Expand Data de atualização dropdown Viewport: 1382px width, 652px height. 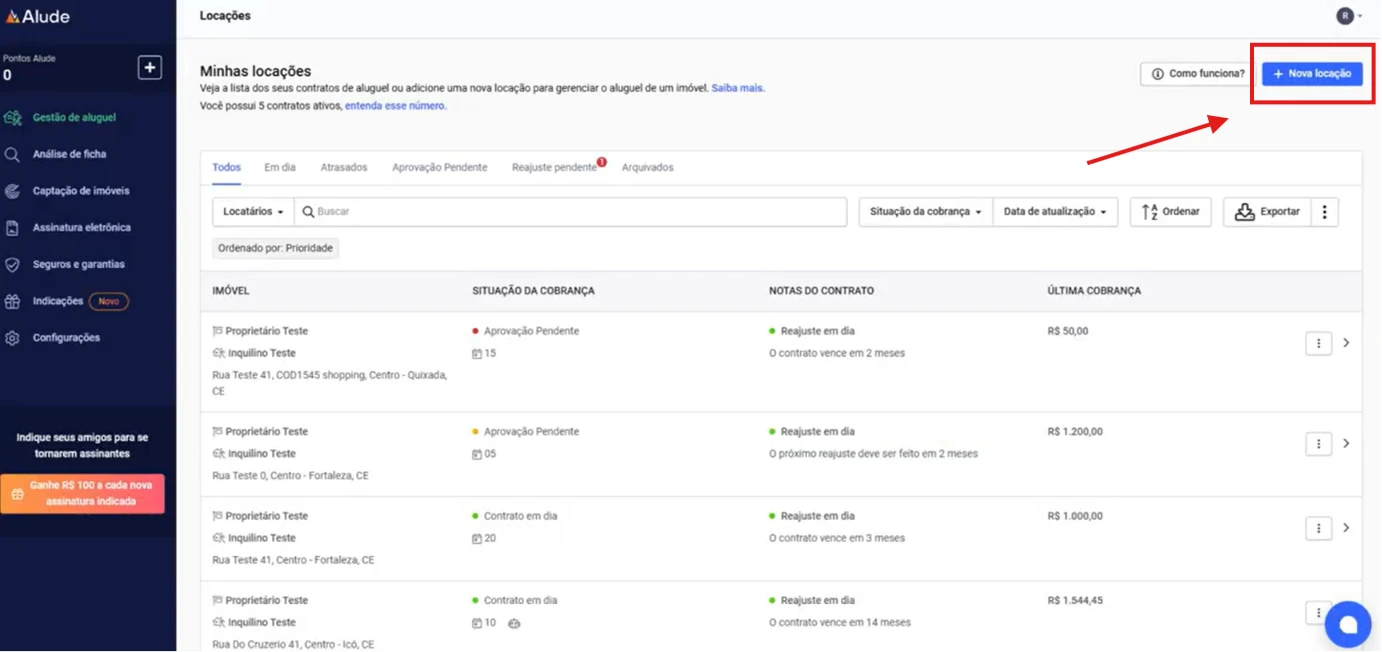1055,212
